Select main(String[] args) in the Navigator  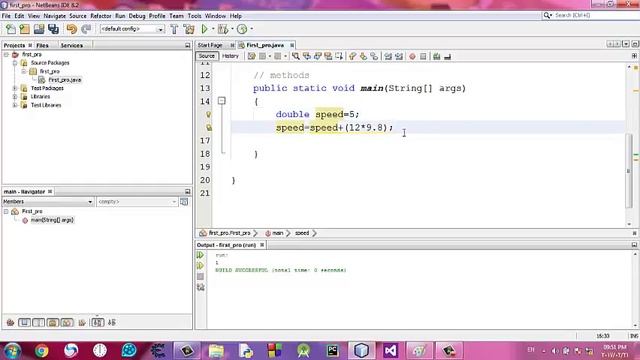pos(52,220)
